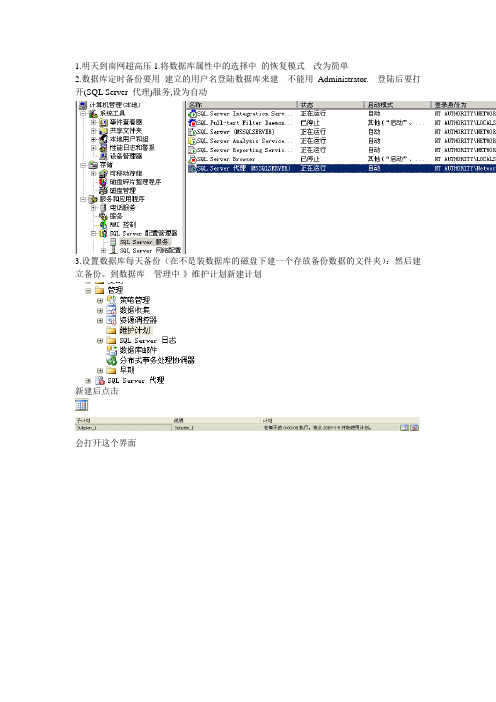
Task: Click the 策略管理 policy management icon
Action: tap(111, 300)
